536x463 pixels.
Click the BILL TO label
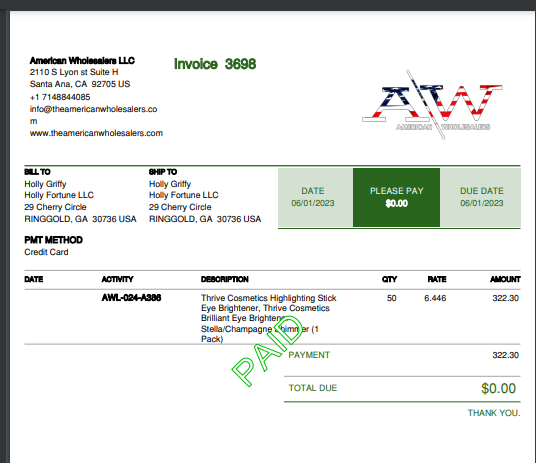coord(37,172)
